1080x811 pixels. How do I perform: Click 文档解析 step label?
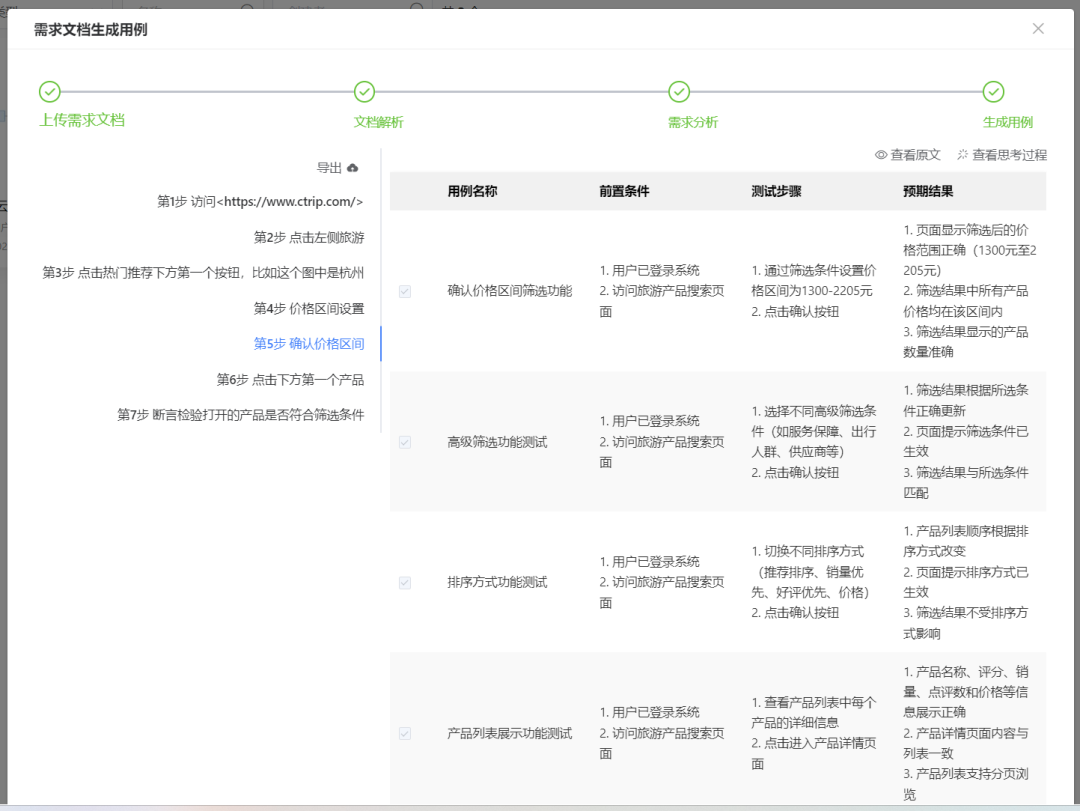point(379,122)
